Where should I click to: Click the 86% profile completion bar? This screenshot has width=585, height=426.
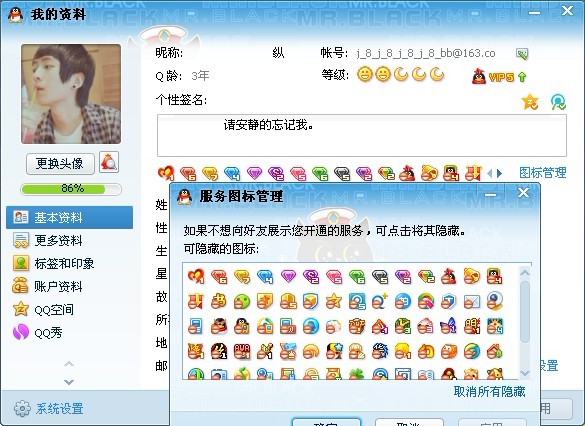coord(71,189)
